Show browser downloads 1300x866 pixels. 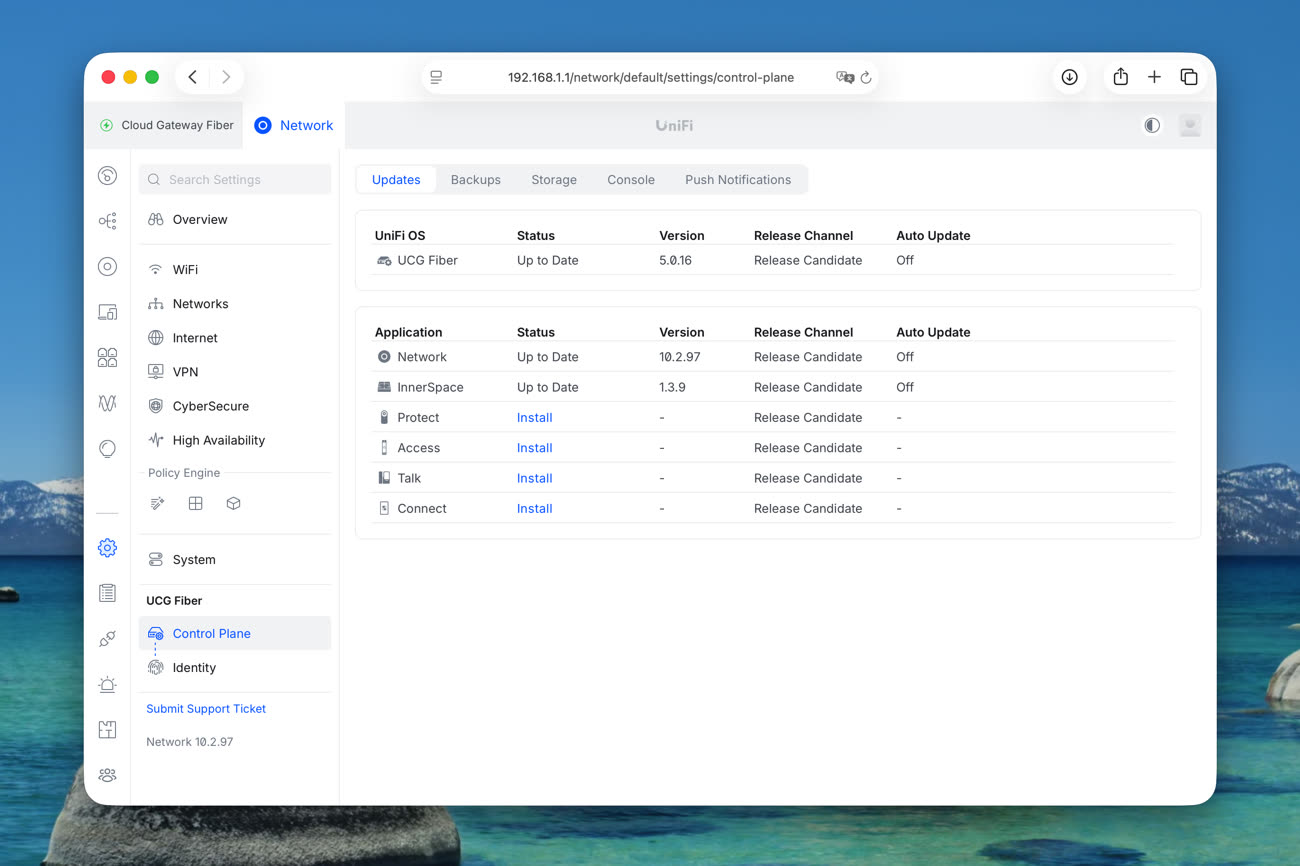coord(1069,77)
